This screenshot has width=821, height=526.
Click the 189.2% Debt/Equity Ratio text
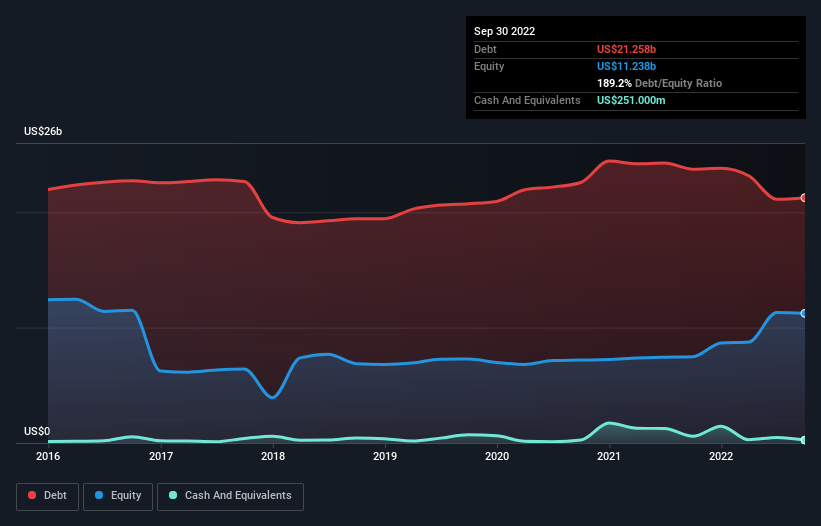coord(659,83)
